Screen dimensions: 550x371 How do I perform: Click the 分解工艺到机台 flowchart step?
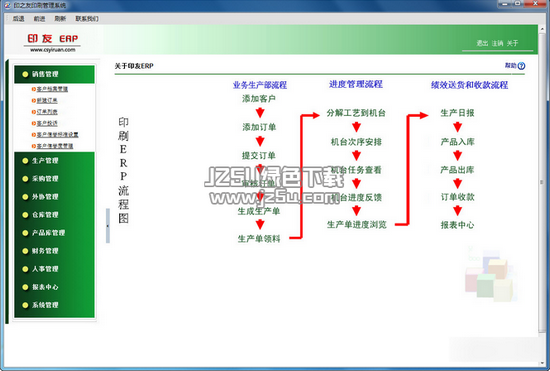pyautogui.click(x=356, y=113)
